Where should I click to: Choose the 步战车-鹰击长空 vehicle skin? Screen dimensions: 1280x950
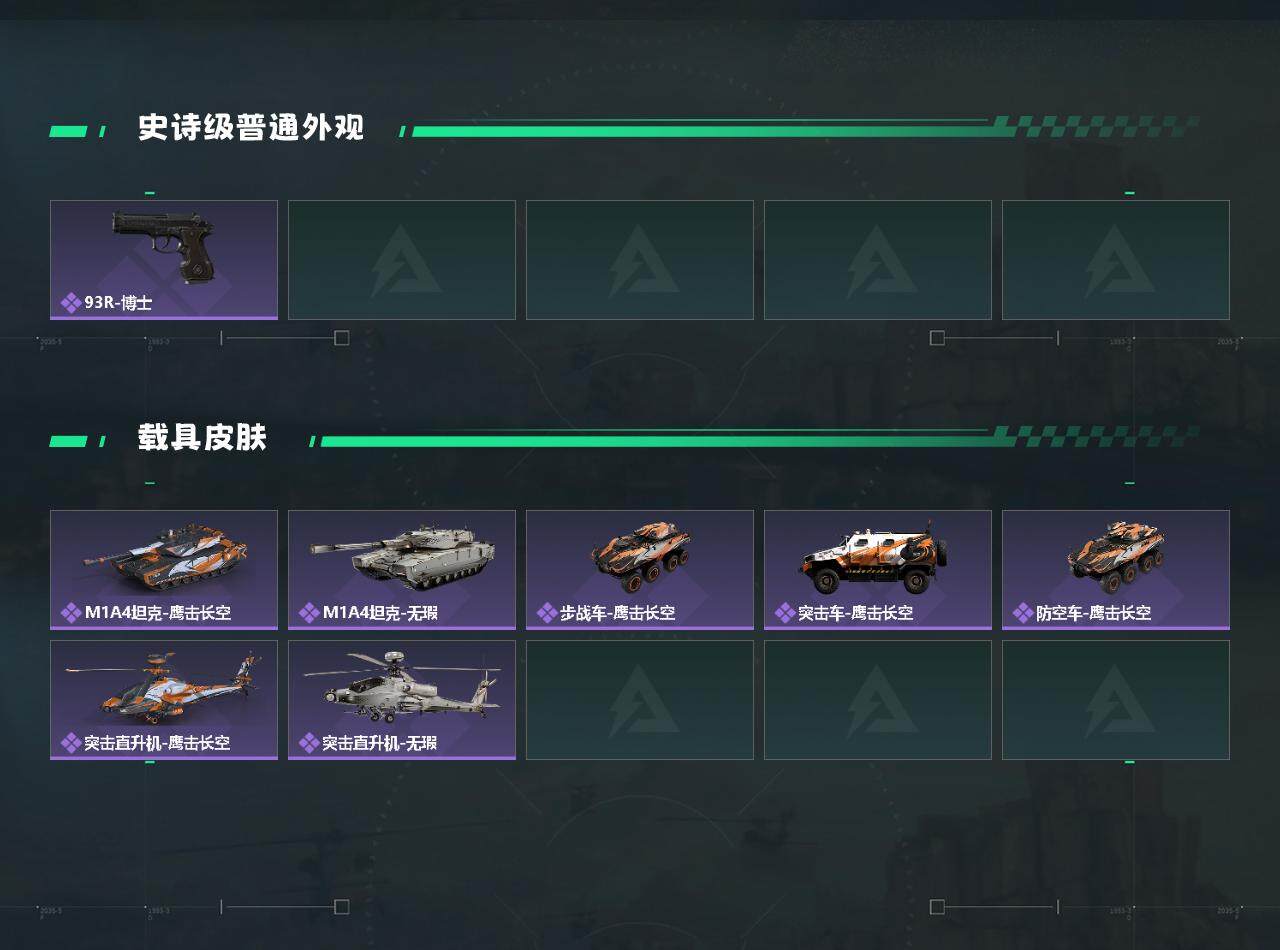[640, 570]
